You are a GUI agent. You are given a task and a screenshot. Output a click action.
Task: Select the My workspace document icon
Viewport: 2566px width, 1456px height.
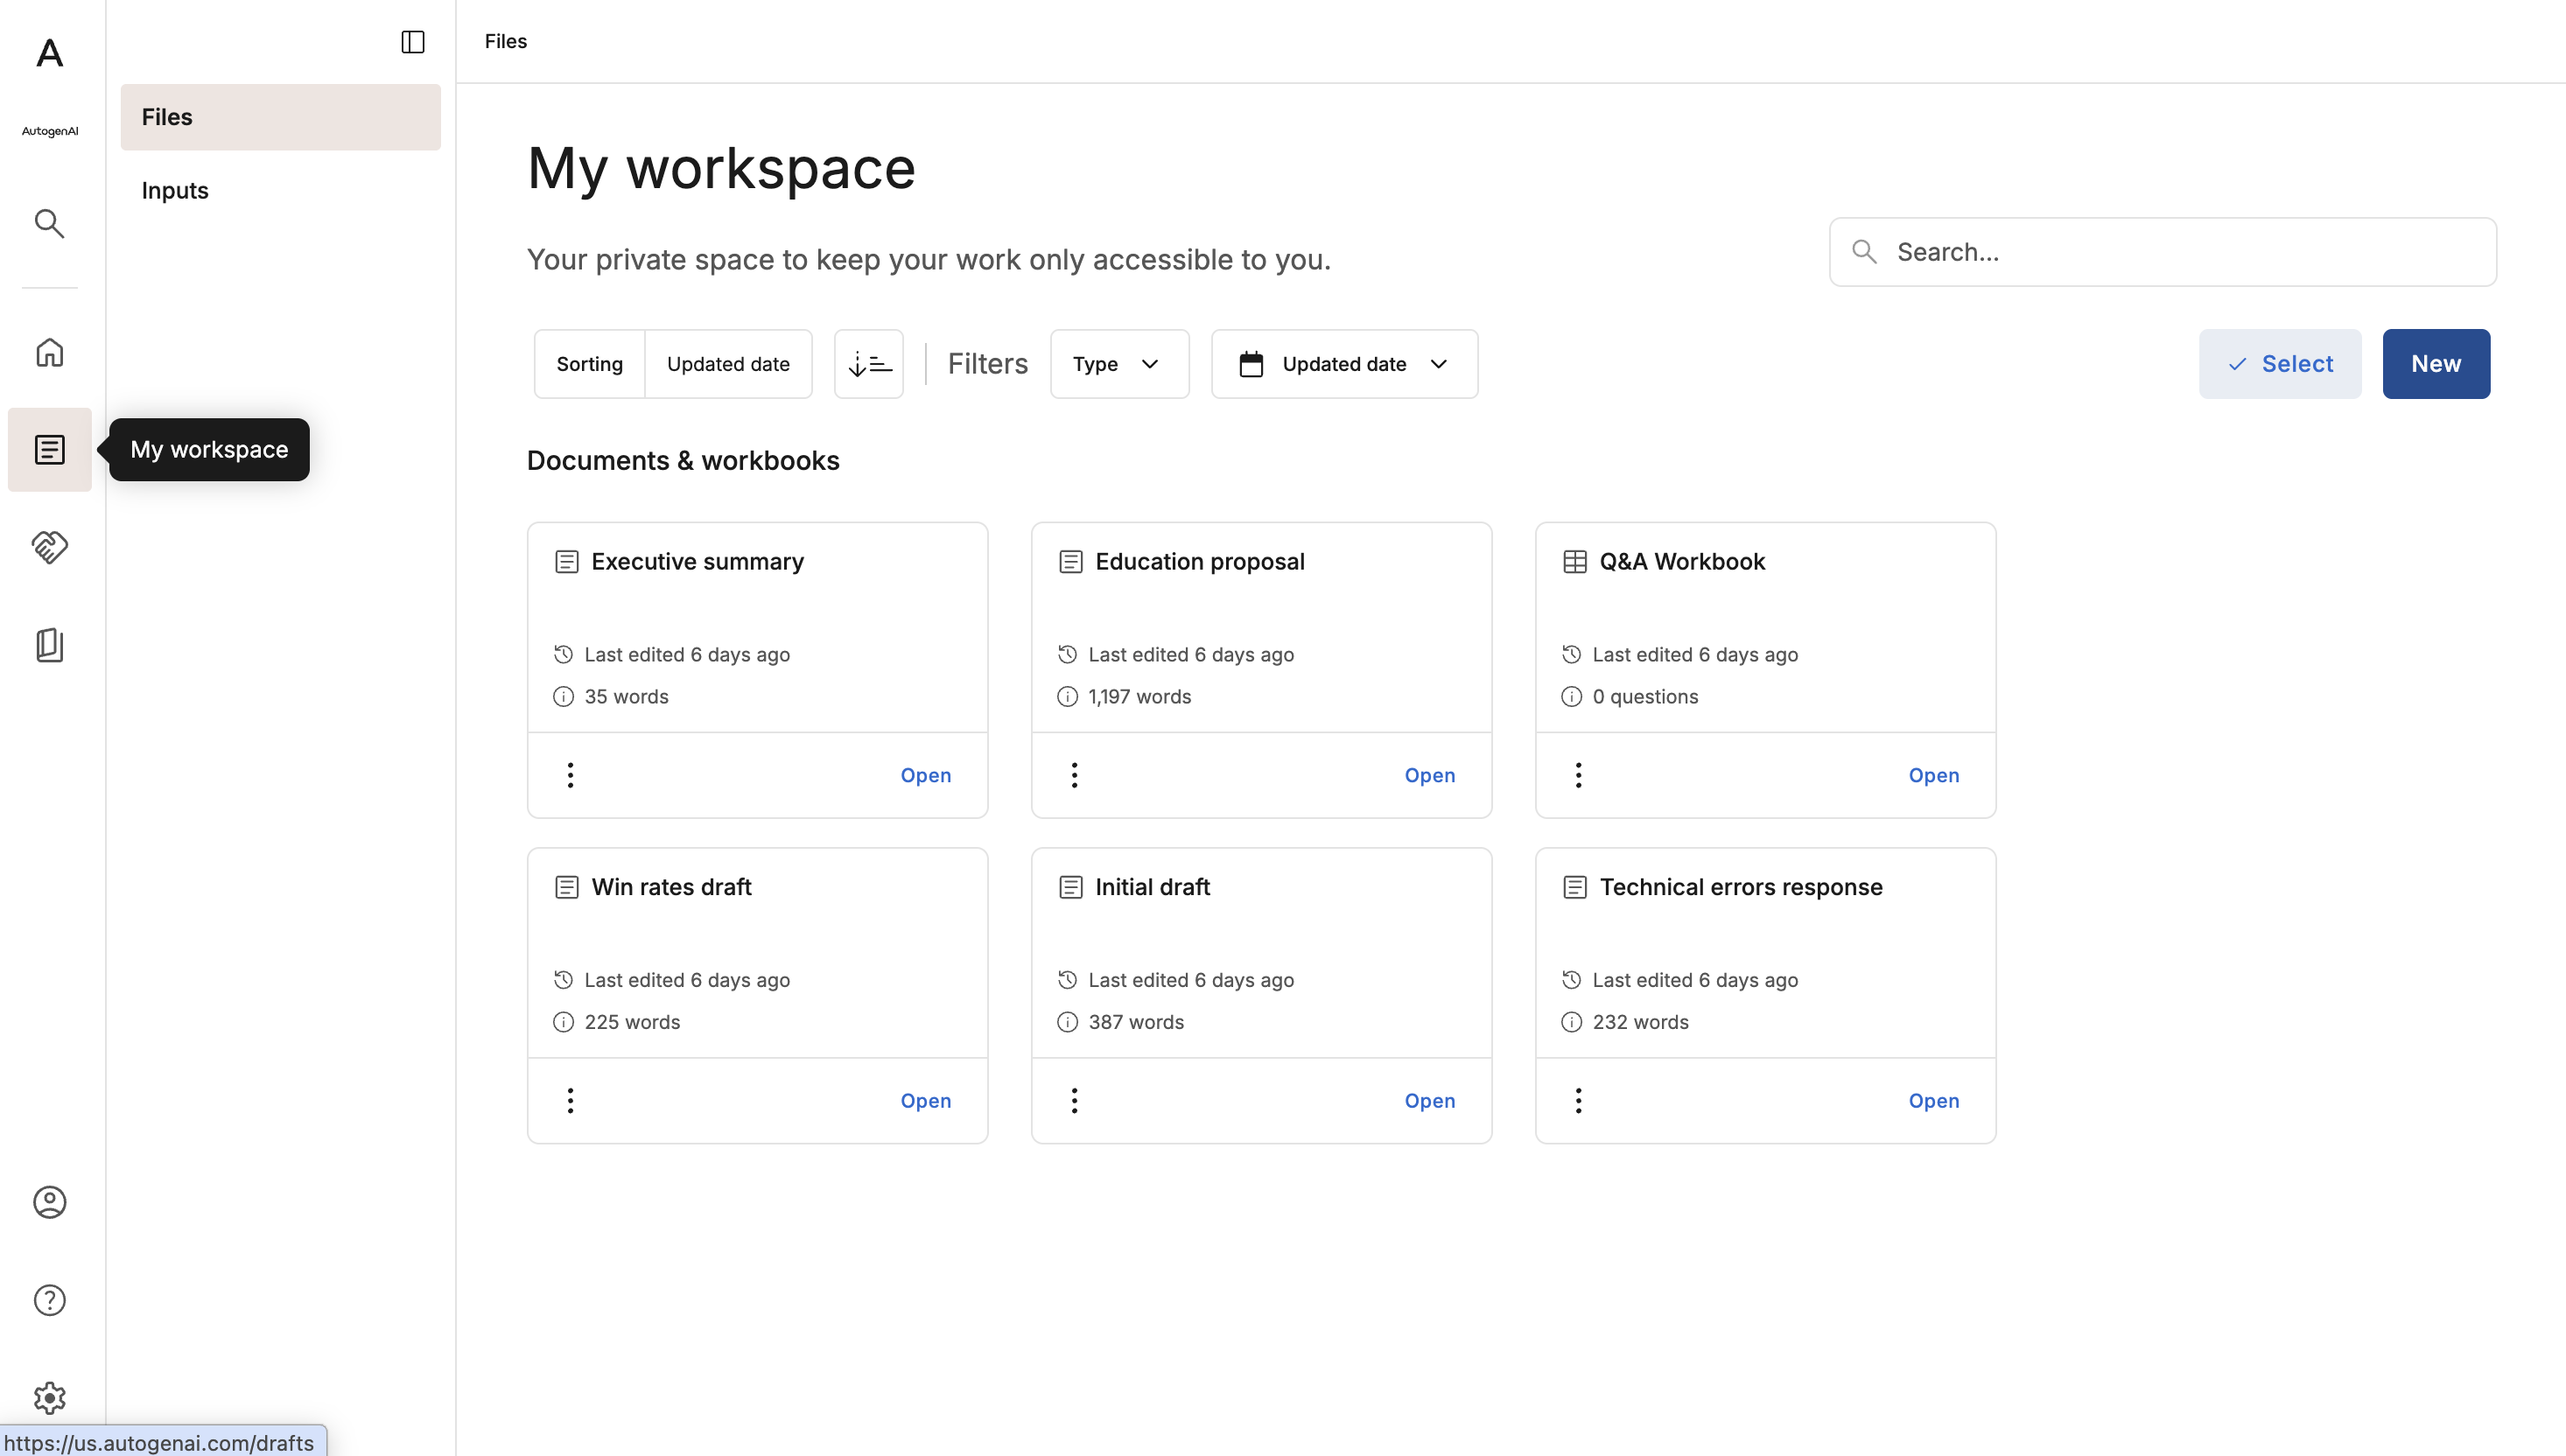(x=49, y=449)
